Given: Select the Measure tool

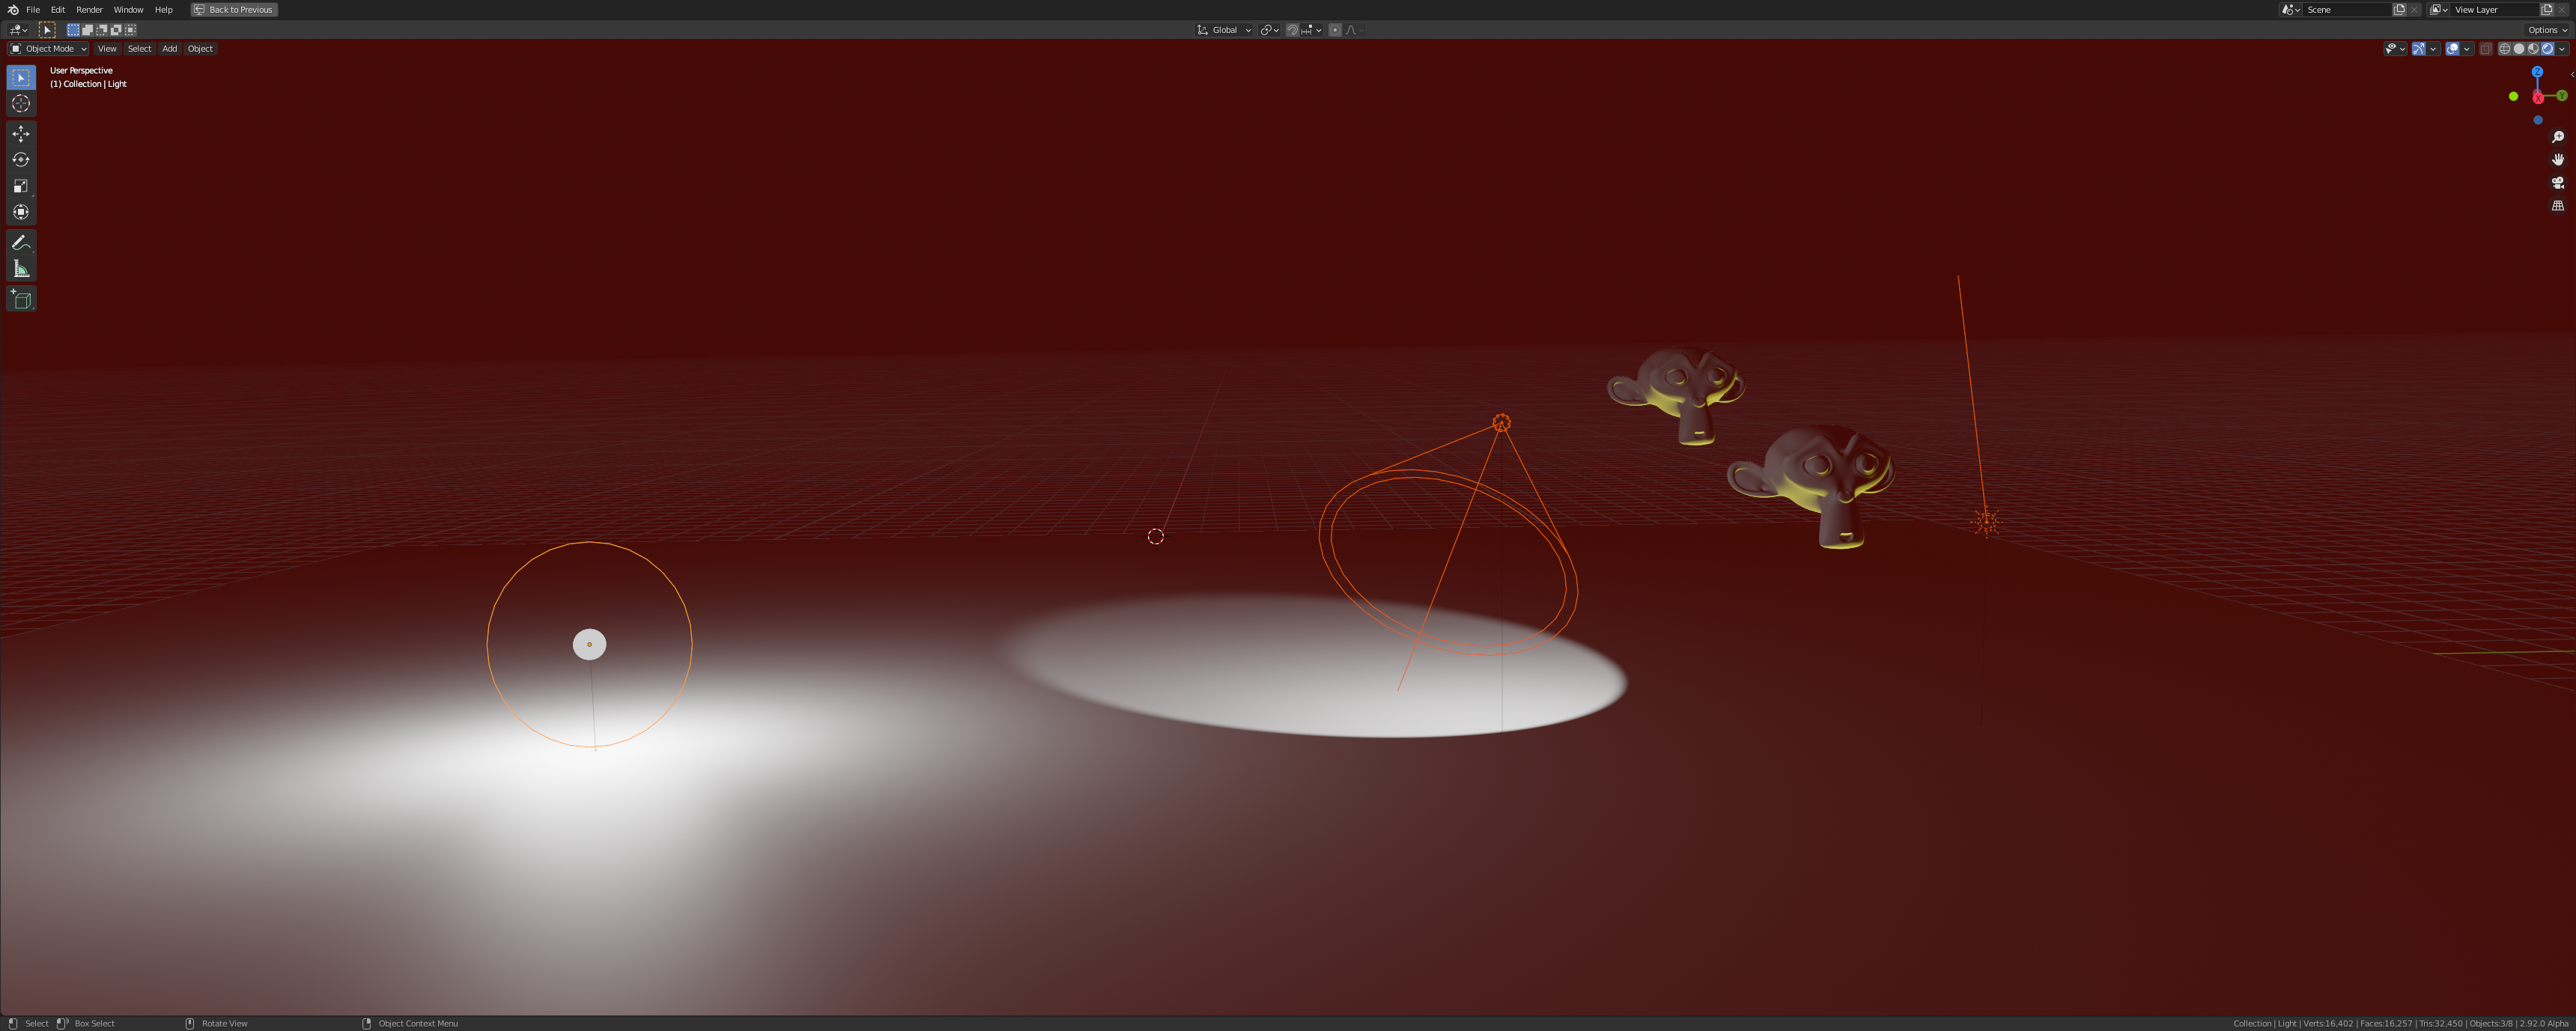Looking at the screenshot, I should 21,269.
